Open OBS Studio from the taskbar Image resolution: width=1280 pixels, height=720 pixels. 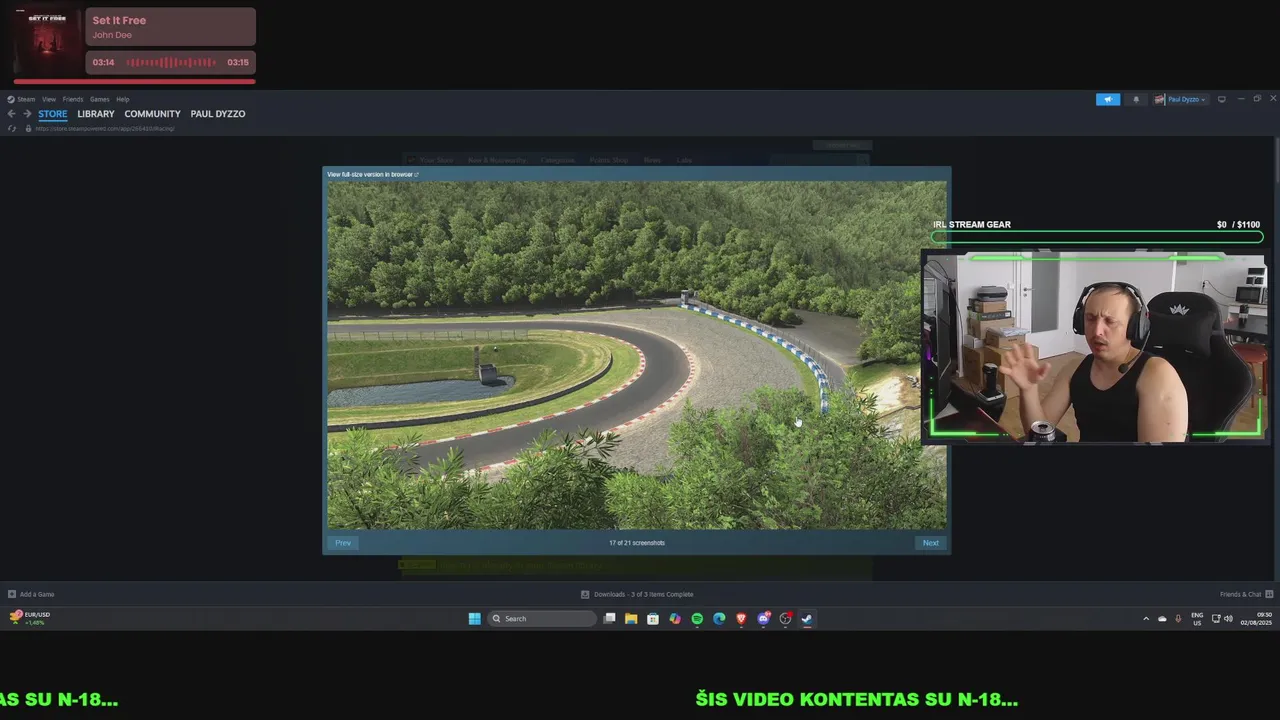(785, 618)
